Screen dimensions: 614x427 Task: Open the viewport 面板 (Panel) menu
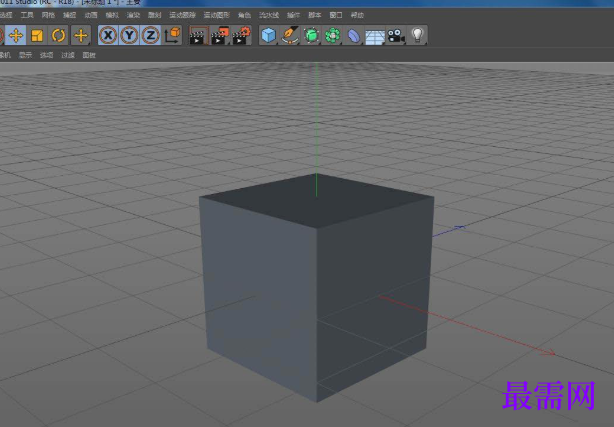pos(89,55)
